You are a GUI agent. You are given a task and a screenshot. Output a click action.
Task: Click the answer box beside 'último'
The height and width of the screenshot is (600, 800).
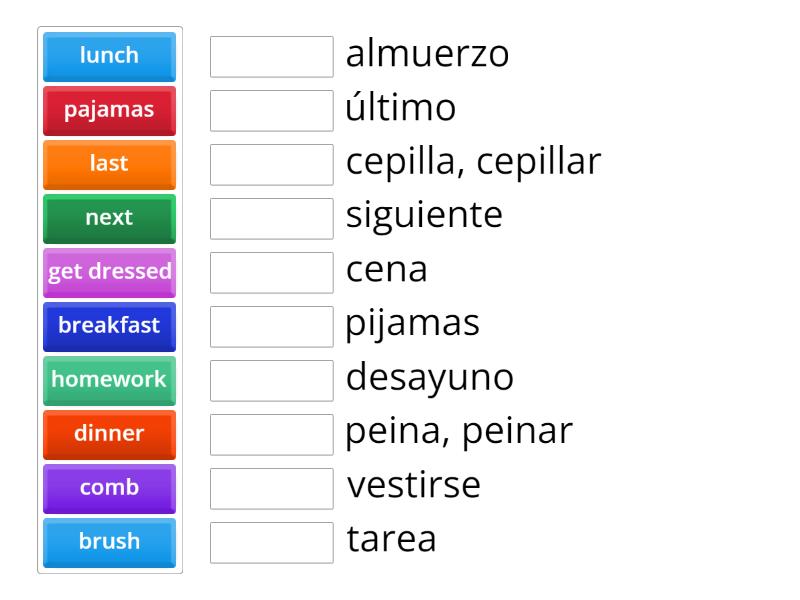[271, 111]
